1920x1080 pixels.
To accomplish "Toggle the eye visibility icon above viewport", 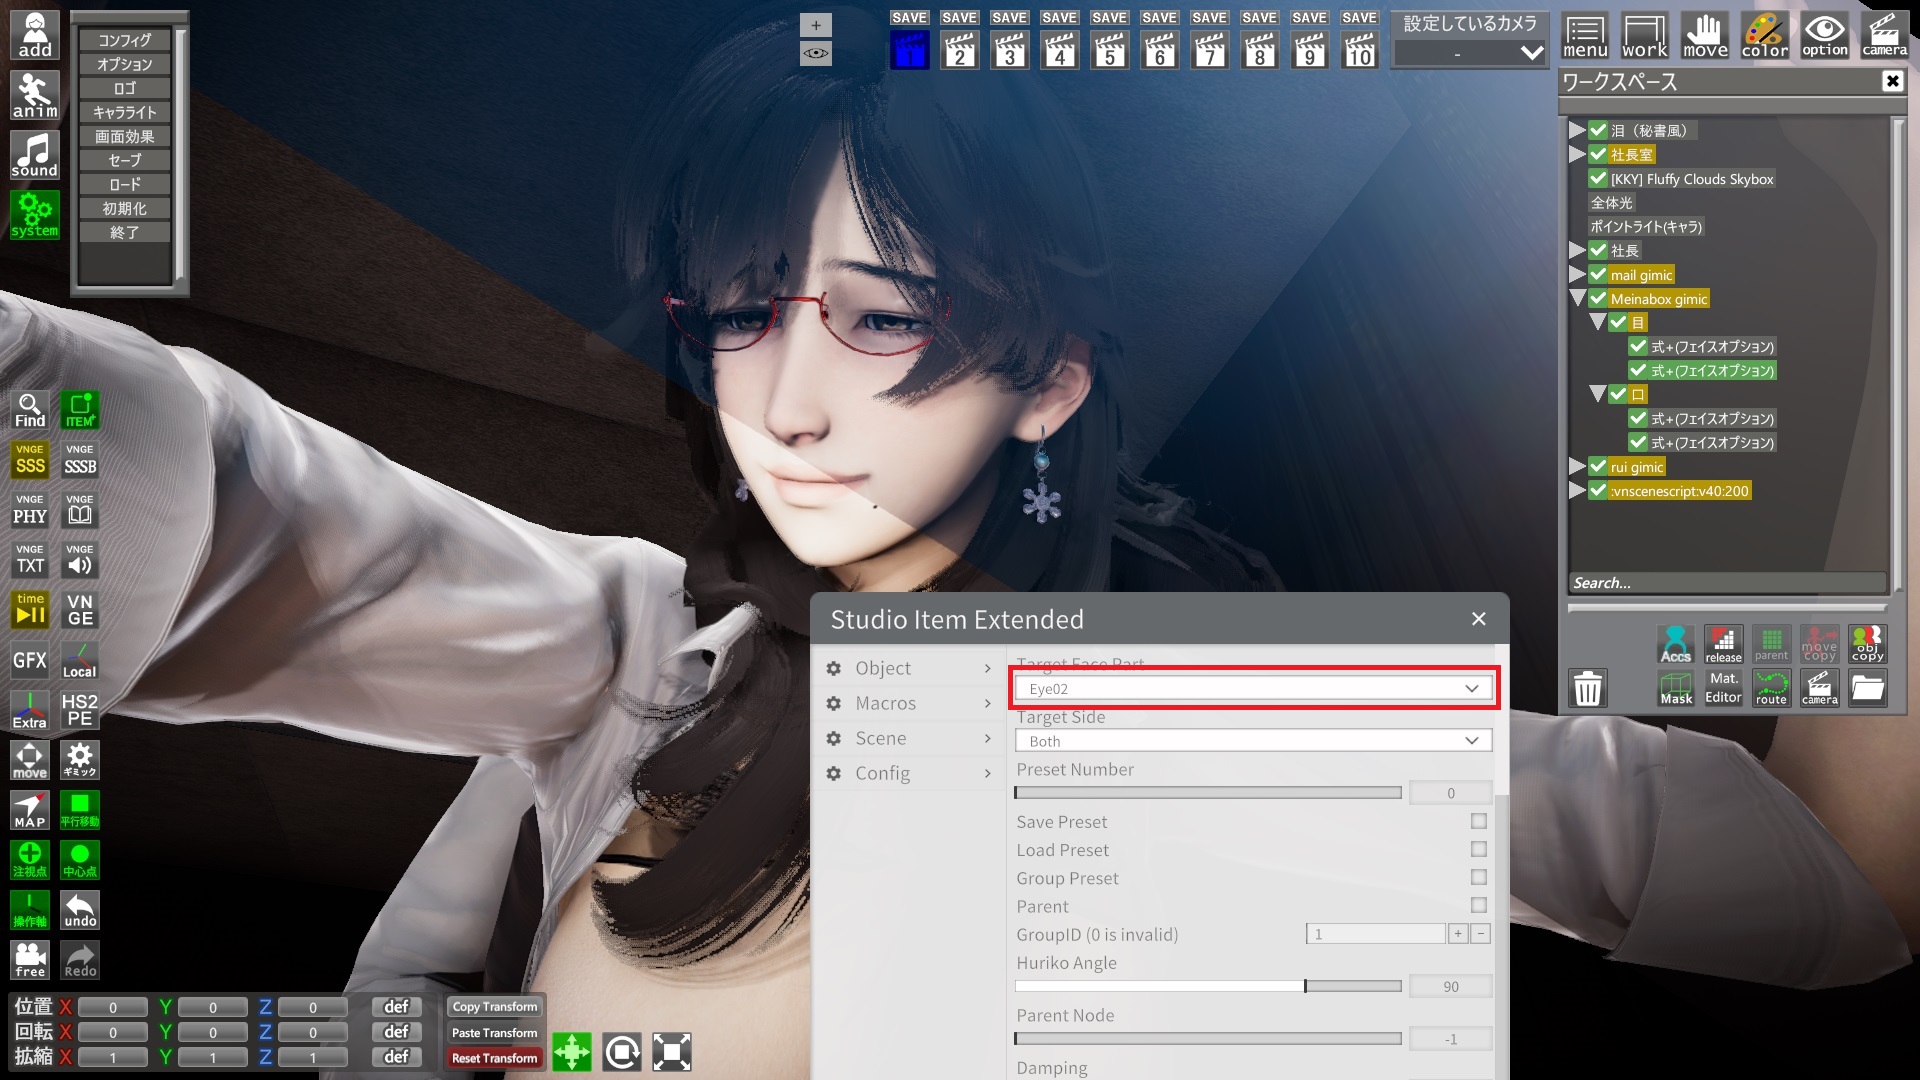I will tap(816, 53).
